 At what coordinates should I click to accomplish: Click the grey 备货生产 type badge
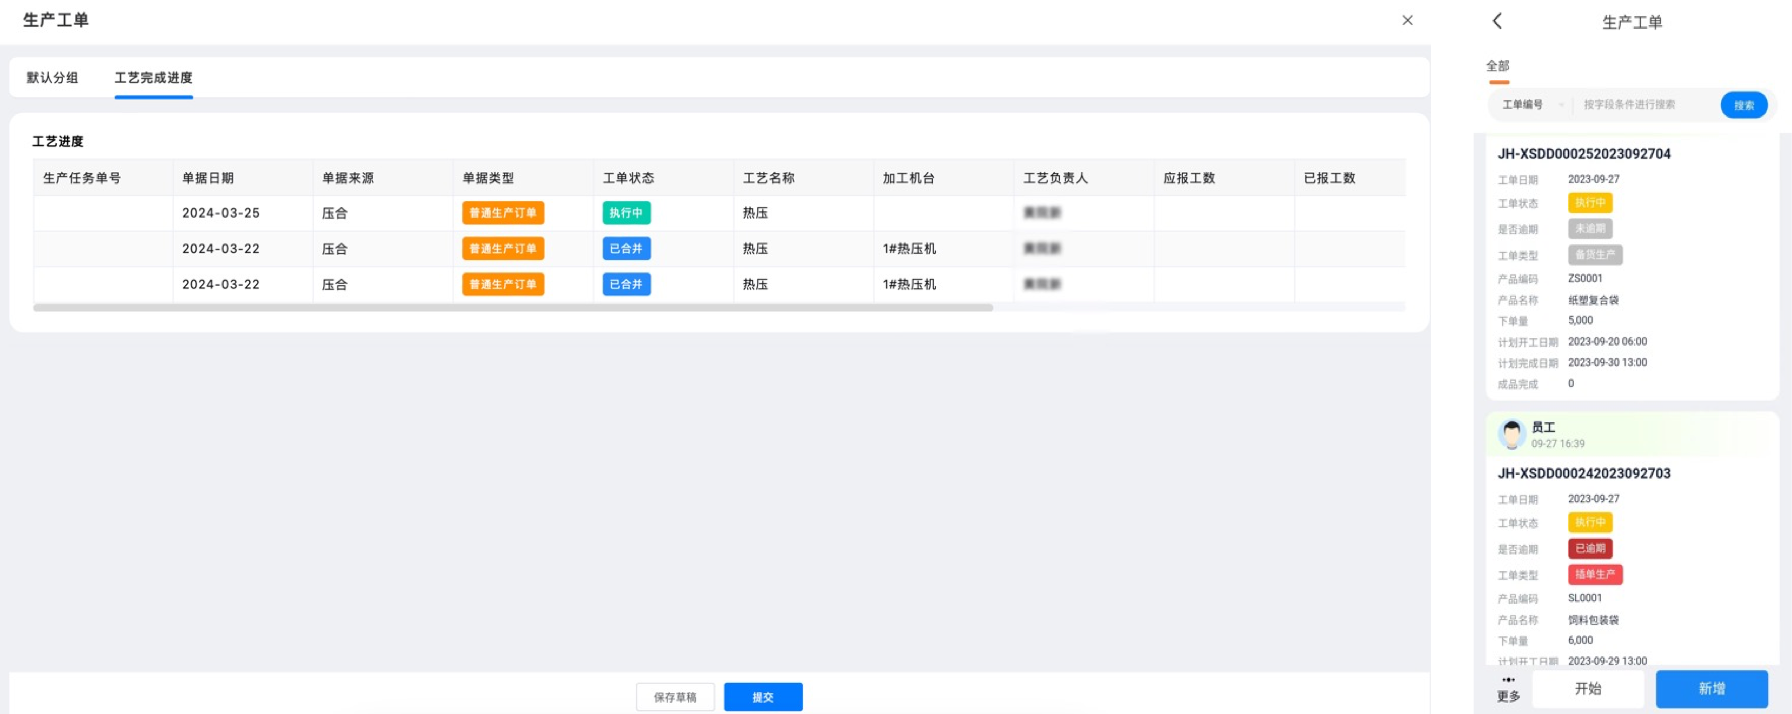pyautogui.click(x=1594, y=255)
